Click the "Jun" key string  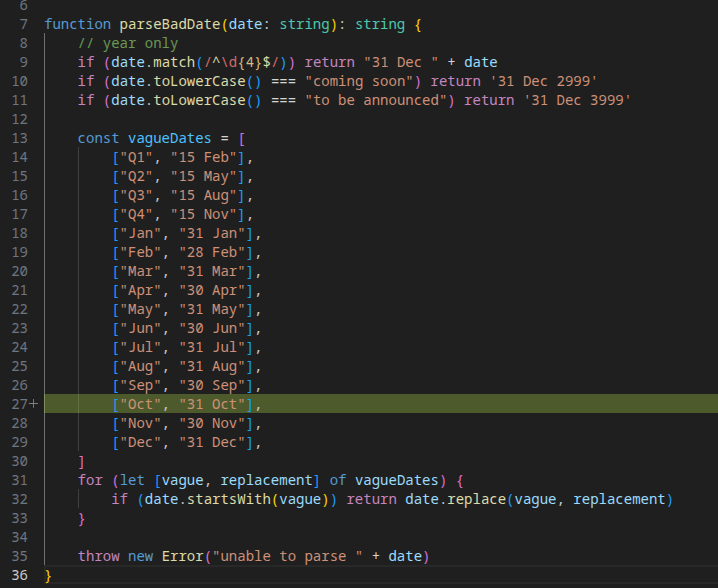pyautogui.click(x=140, y=328)
